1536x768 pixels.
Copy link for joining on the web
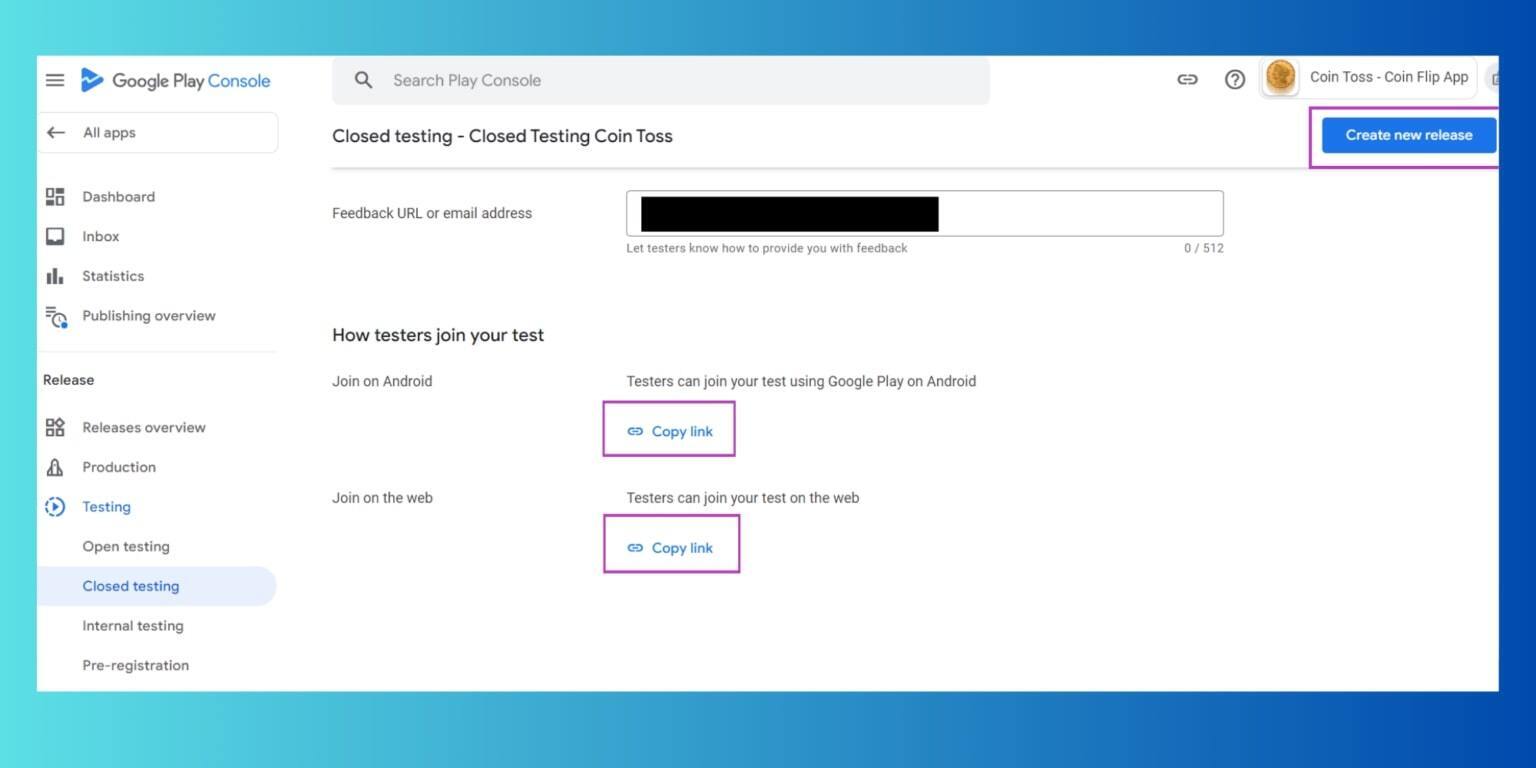point(670,548)
